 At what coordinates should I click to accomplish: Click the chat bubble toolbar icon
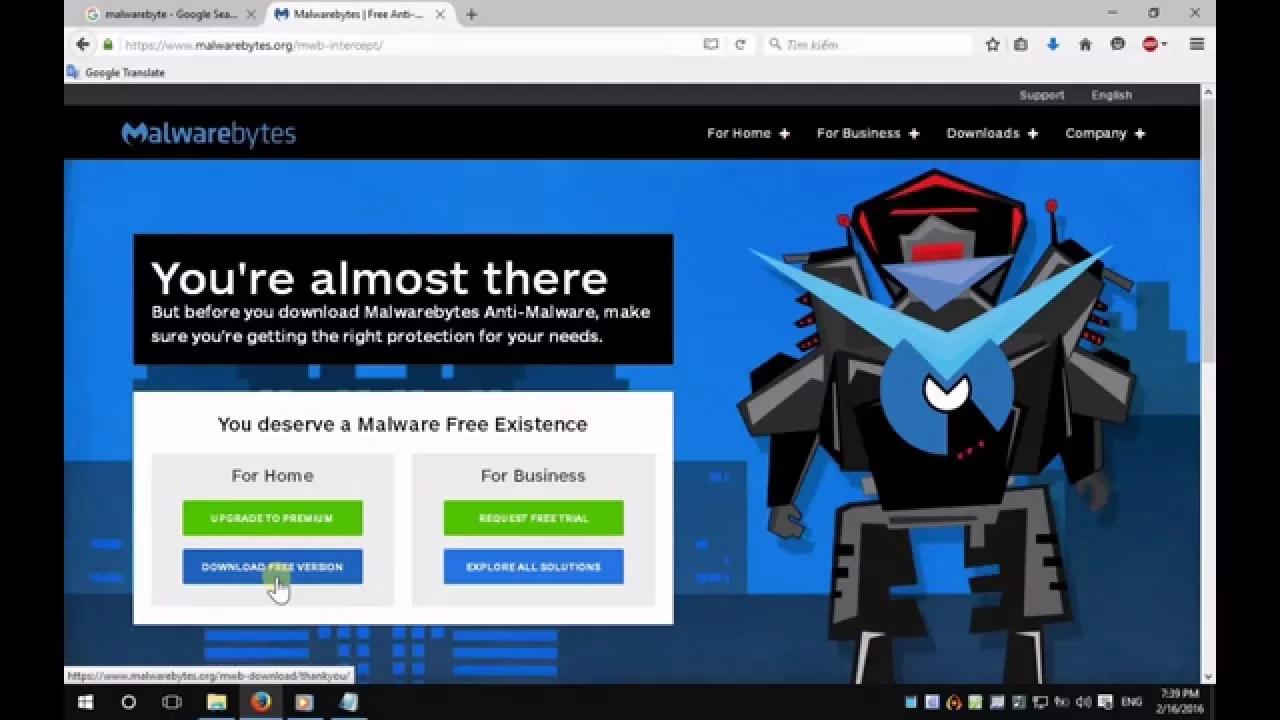pos(1118,44)
